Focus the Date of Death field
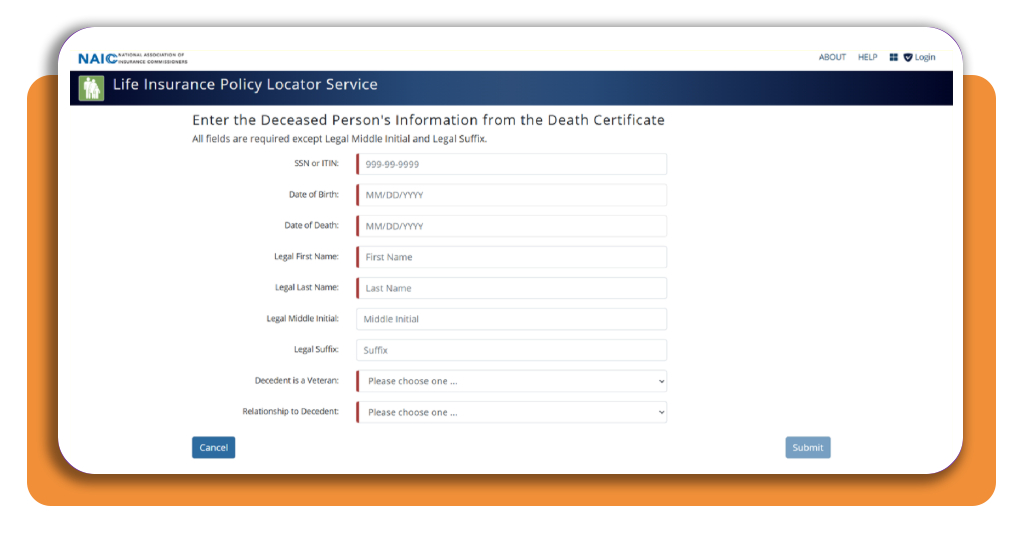Image resolution: width=1024 pixels, height=536 pixels. point(511,226)
